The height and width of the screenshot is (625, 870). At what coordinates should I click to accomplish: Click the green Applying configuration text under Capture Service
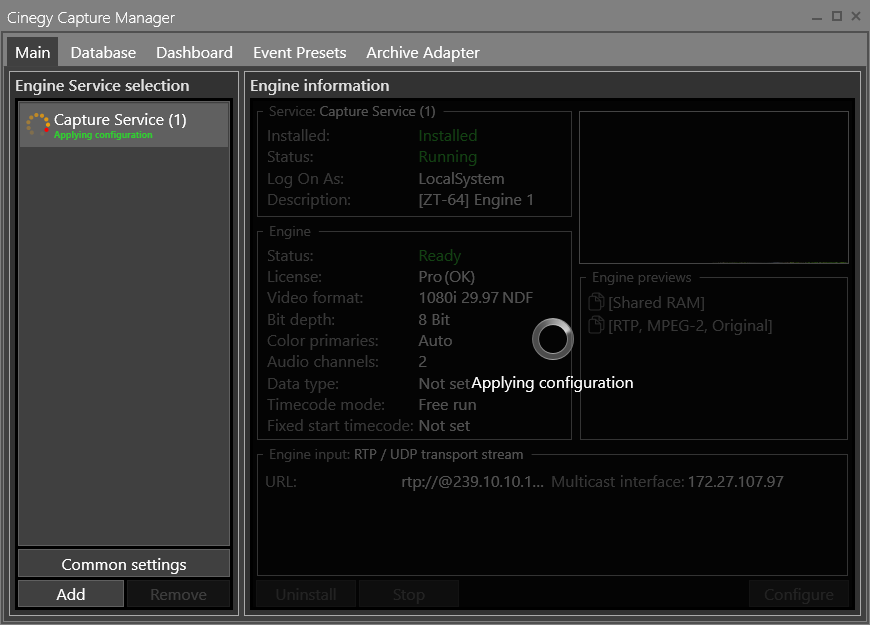coord(103,135)
